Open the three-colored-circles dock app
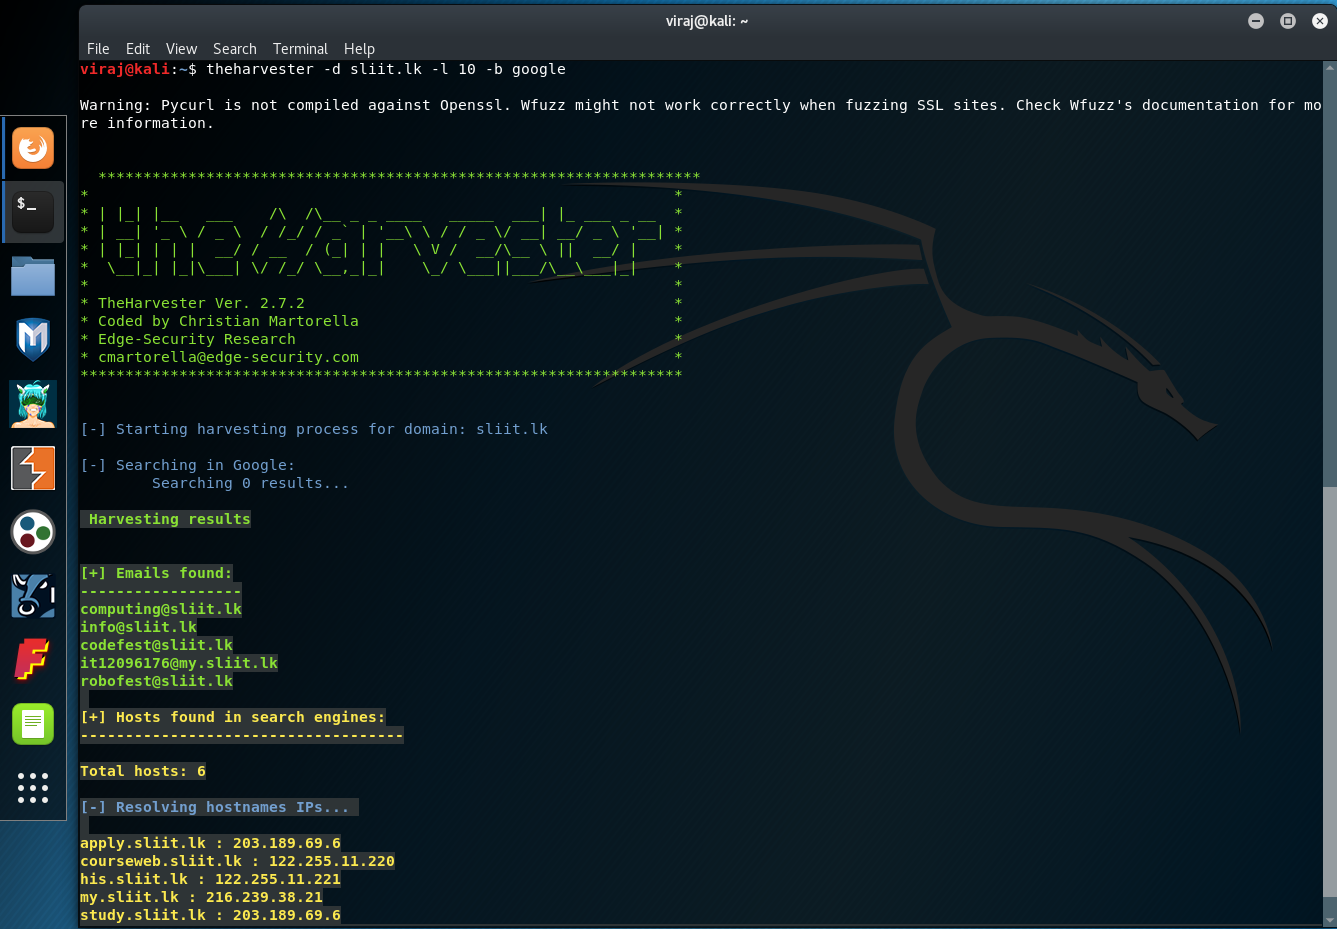1337x929 pixels. click(33, 532)
